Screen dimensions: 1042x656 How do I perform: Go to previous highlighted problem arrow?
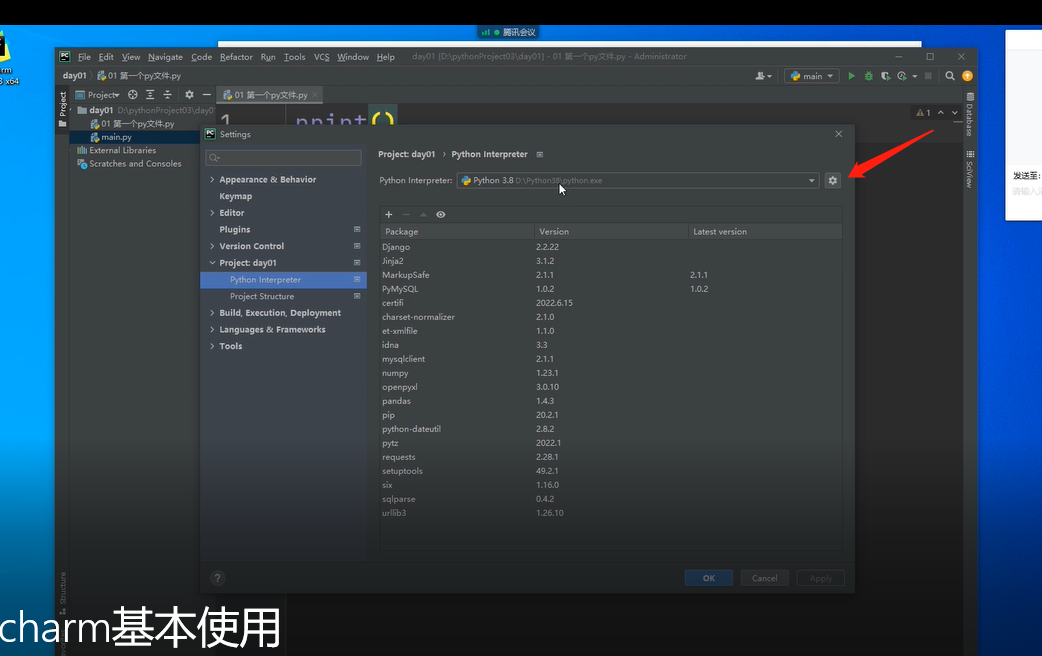click(941, 112)
